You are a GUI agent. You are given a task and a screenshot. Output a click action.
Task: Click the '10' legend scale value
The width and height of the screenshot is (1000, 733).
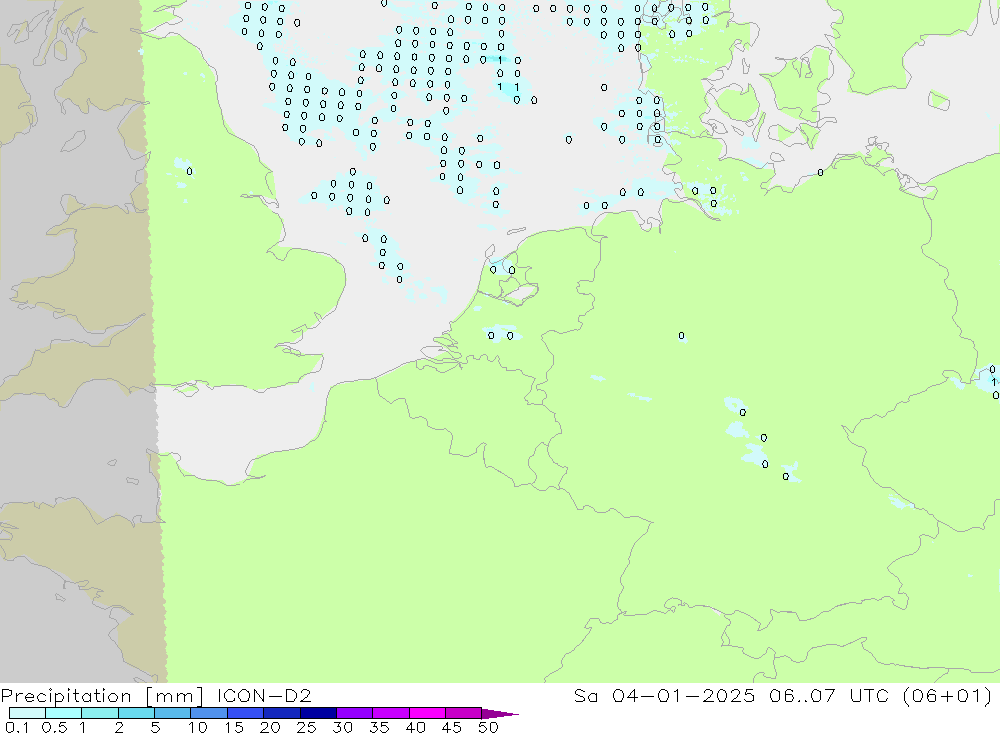(x=198, y=727)
